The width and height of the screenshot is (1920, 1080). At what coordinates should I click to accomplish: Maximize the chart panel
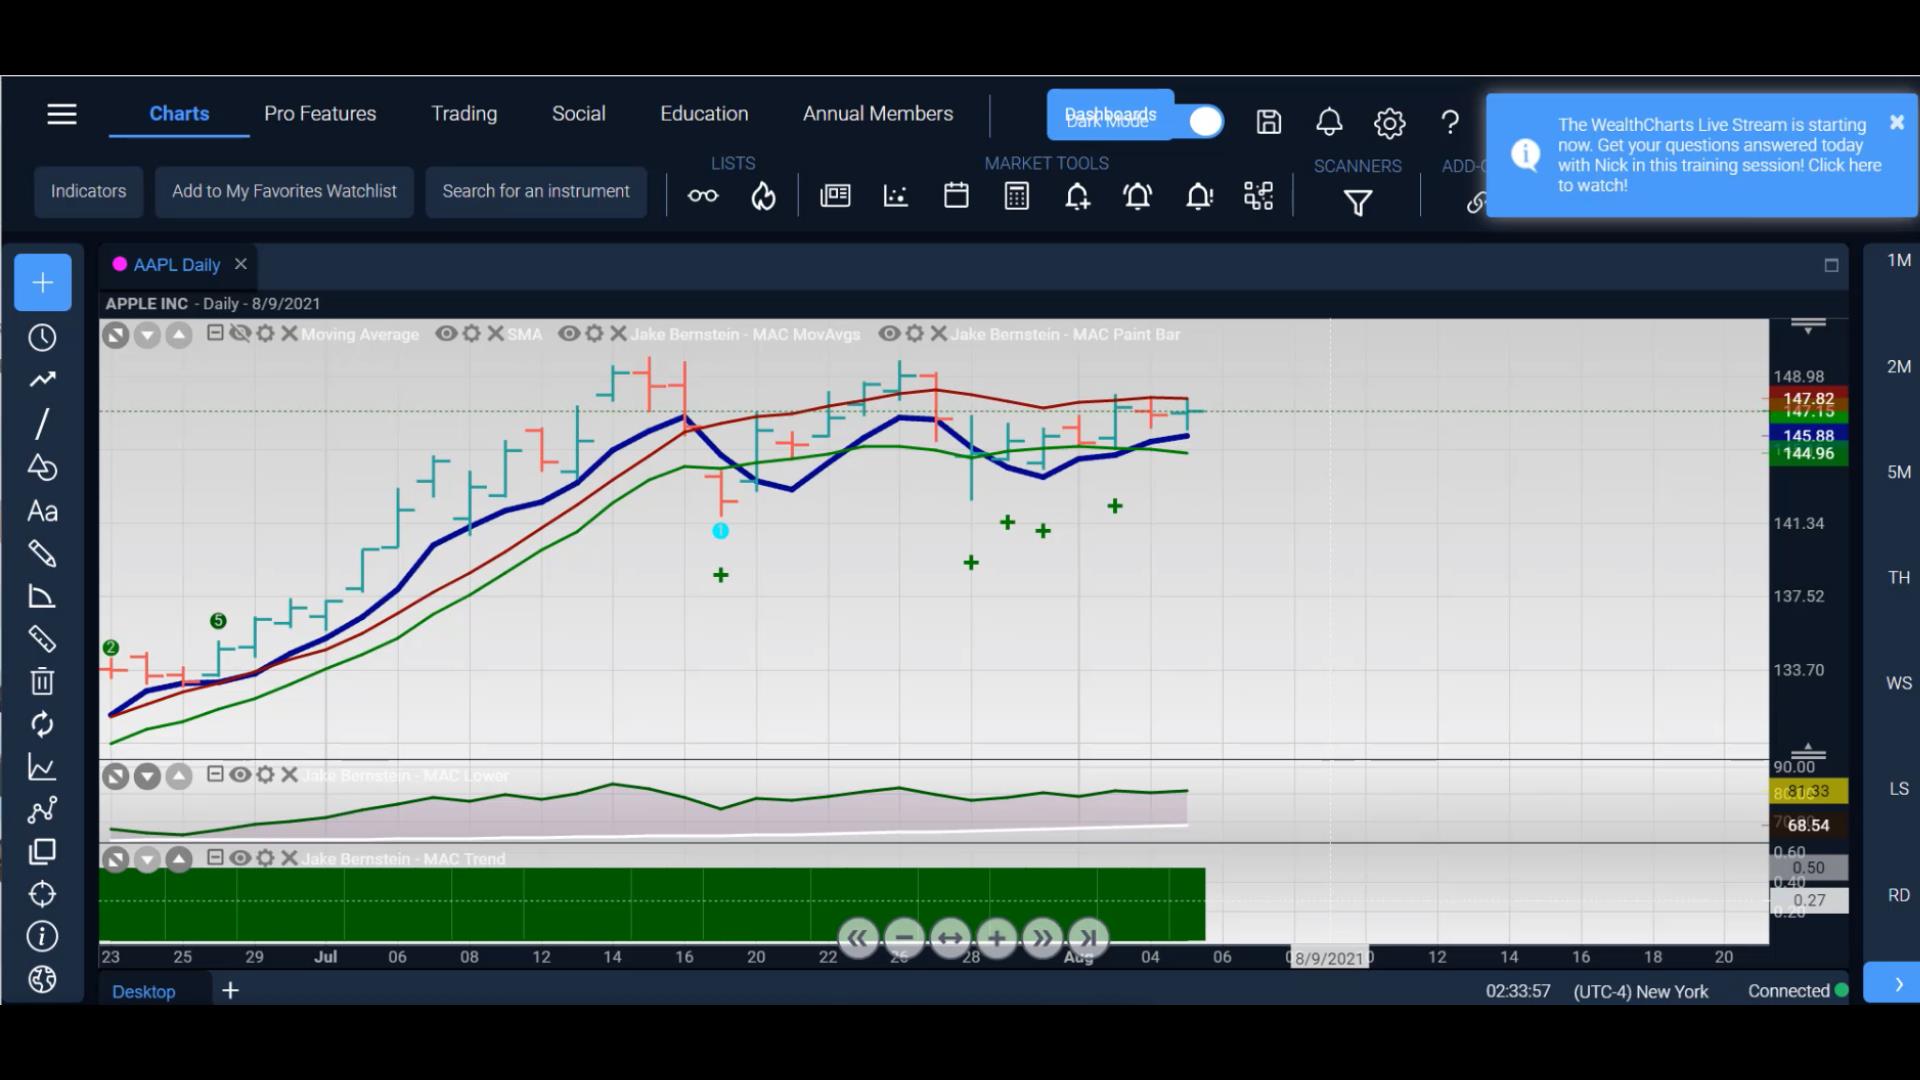[1831, 265]
